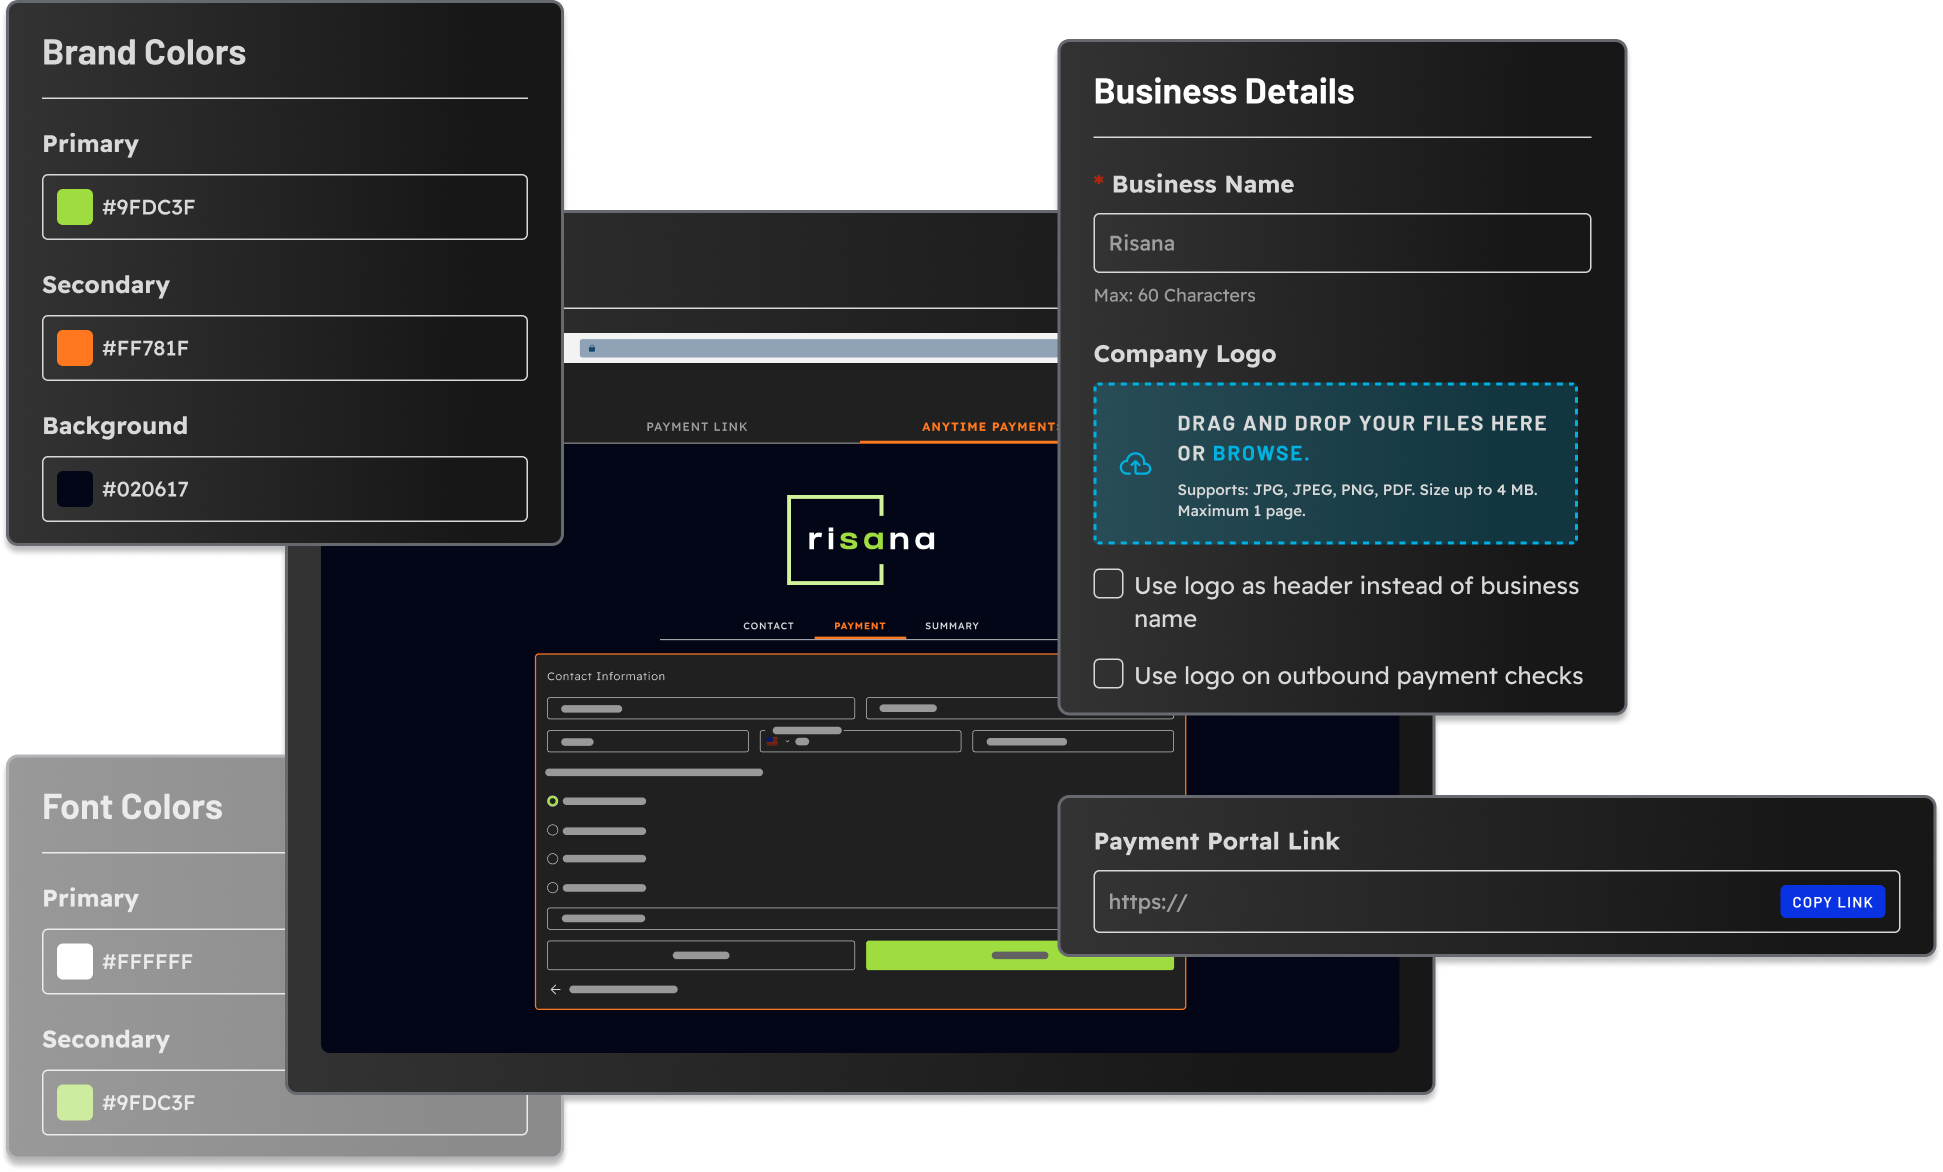The height and width of the screenshot is (1172, 1943).
Task: Go to the Summary step tab
Action: pos(951,626)
